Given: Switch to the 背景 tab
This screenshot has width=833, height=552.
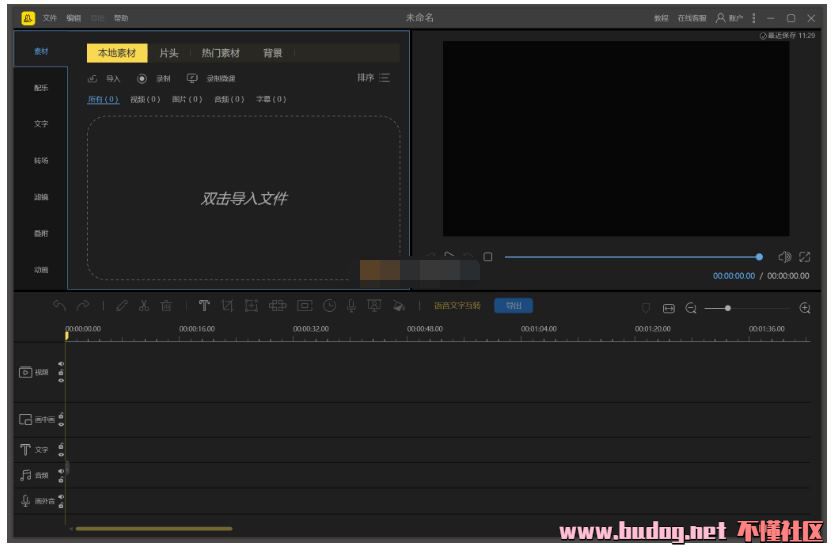Looking at the screenshot, I should (273, 53).
